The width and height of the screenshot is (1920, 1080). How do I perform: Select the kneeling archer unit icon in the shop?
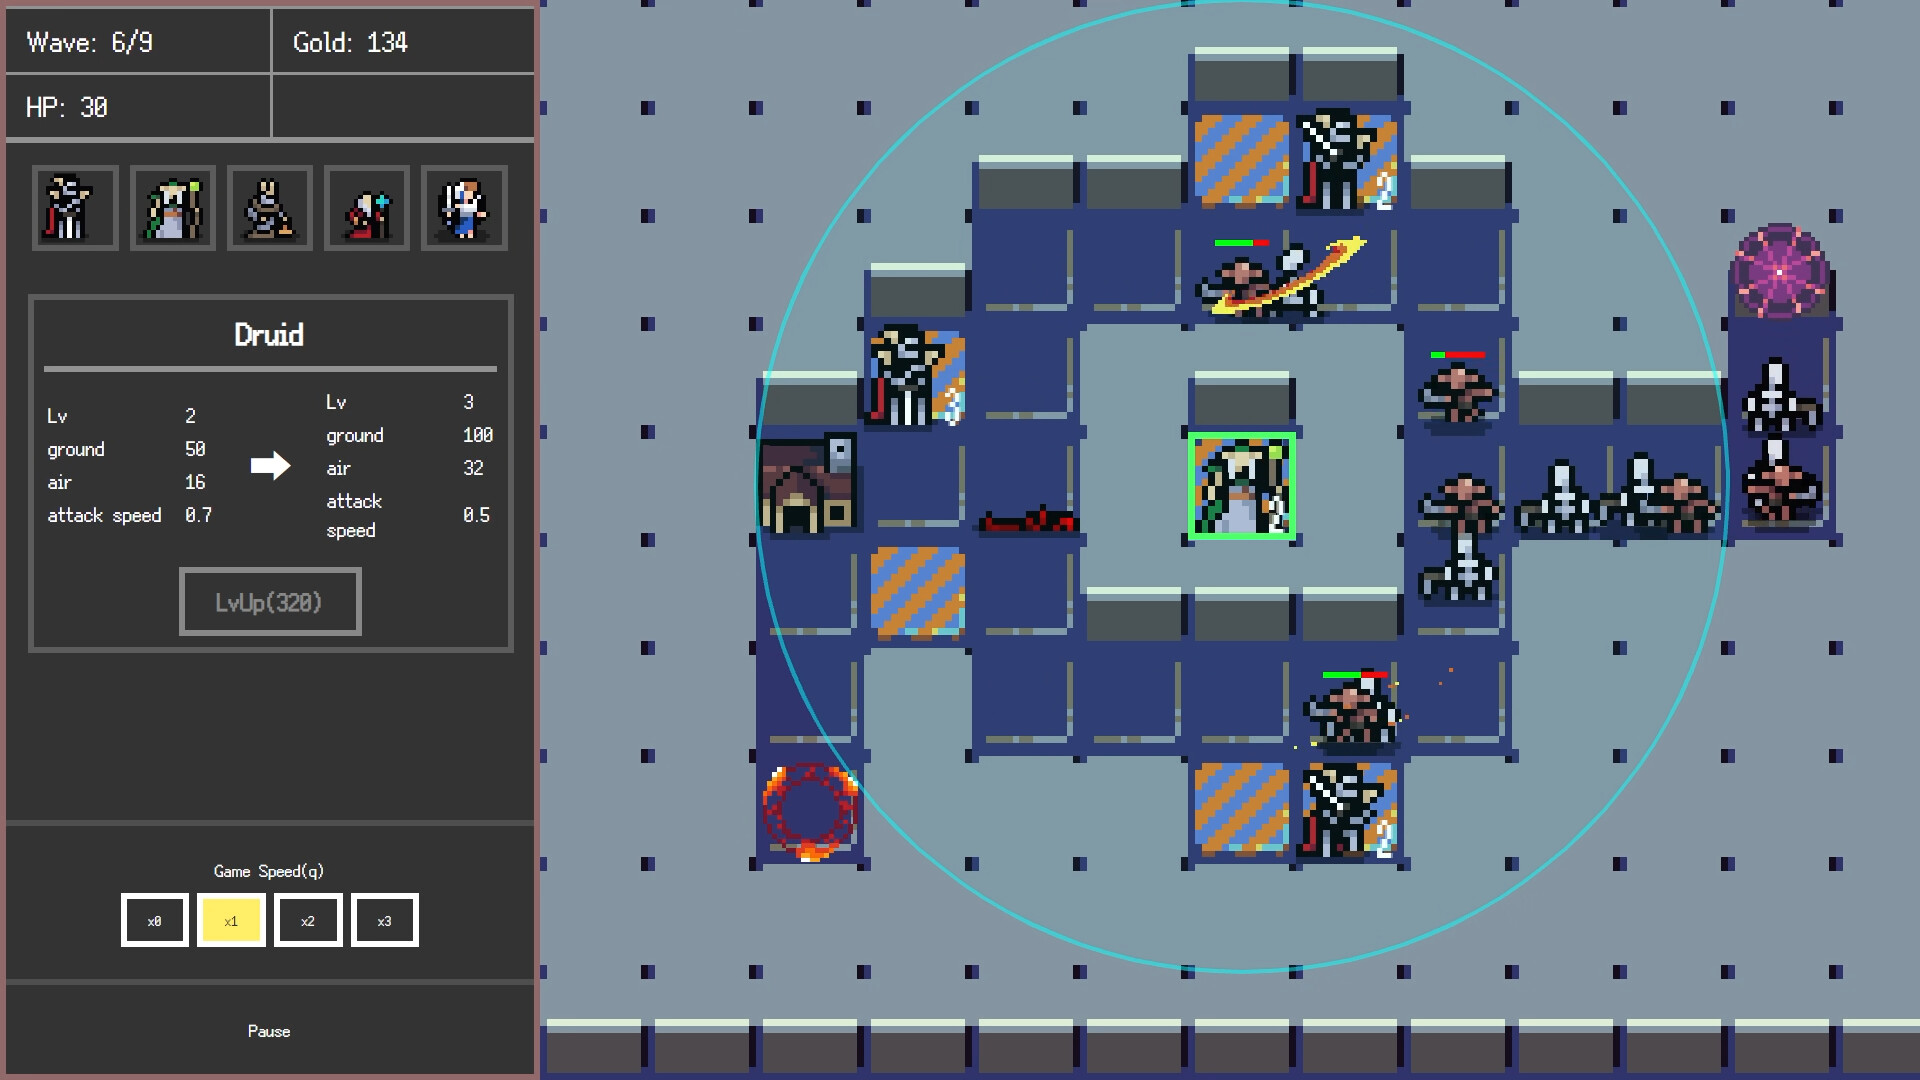(268, 208)
